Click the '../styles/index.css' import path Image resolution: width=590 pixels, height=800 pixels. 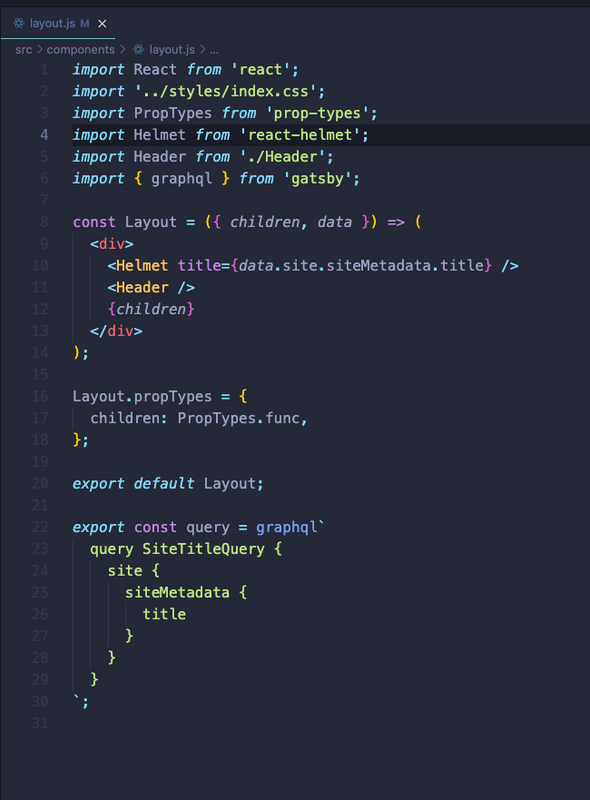[226, 91]
